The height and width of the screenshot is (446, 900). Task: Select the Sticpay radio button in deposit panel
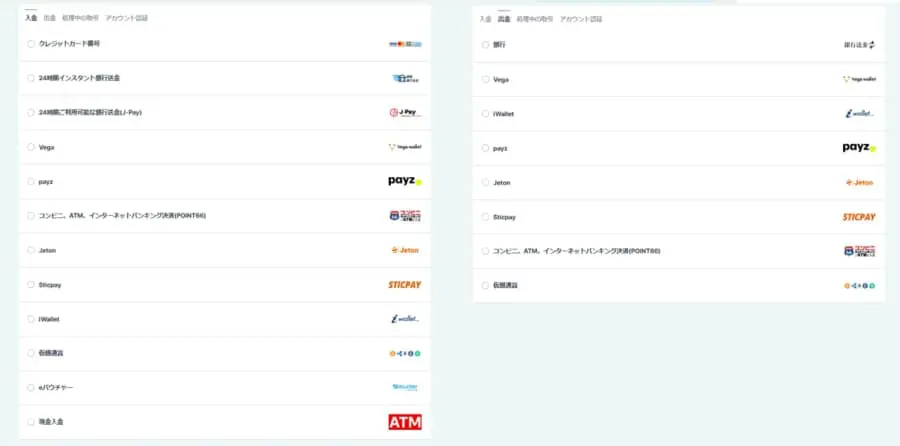[x=31, y=285]
